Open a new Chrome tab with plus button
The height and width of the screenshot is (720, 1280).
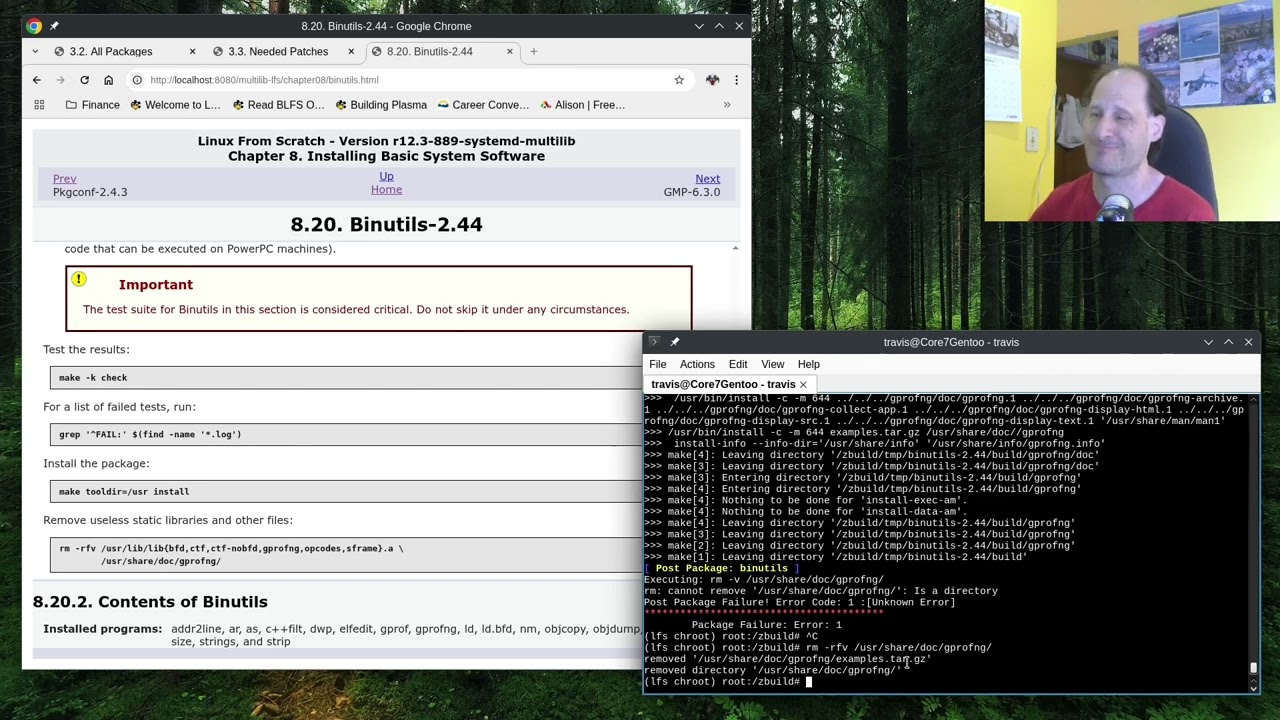[x=533, y=51]
